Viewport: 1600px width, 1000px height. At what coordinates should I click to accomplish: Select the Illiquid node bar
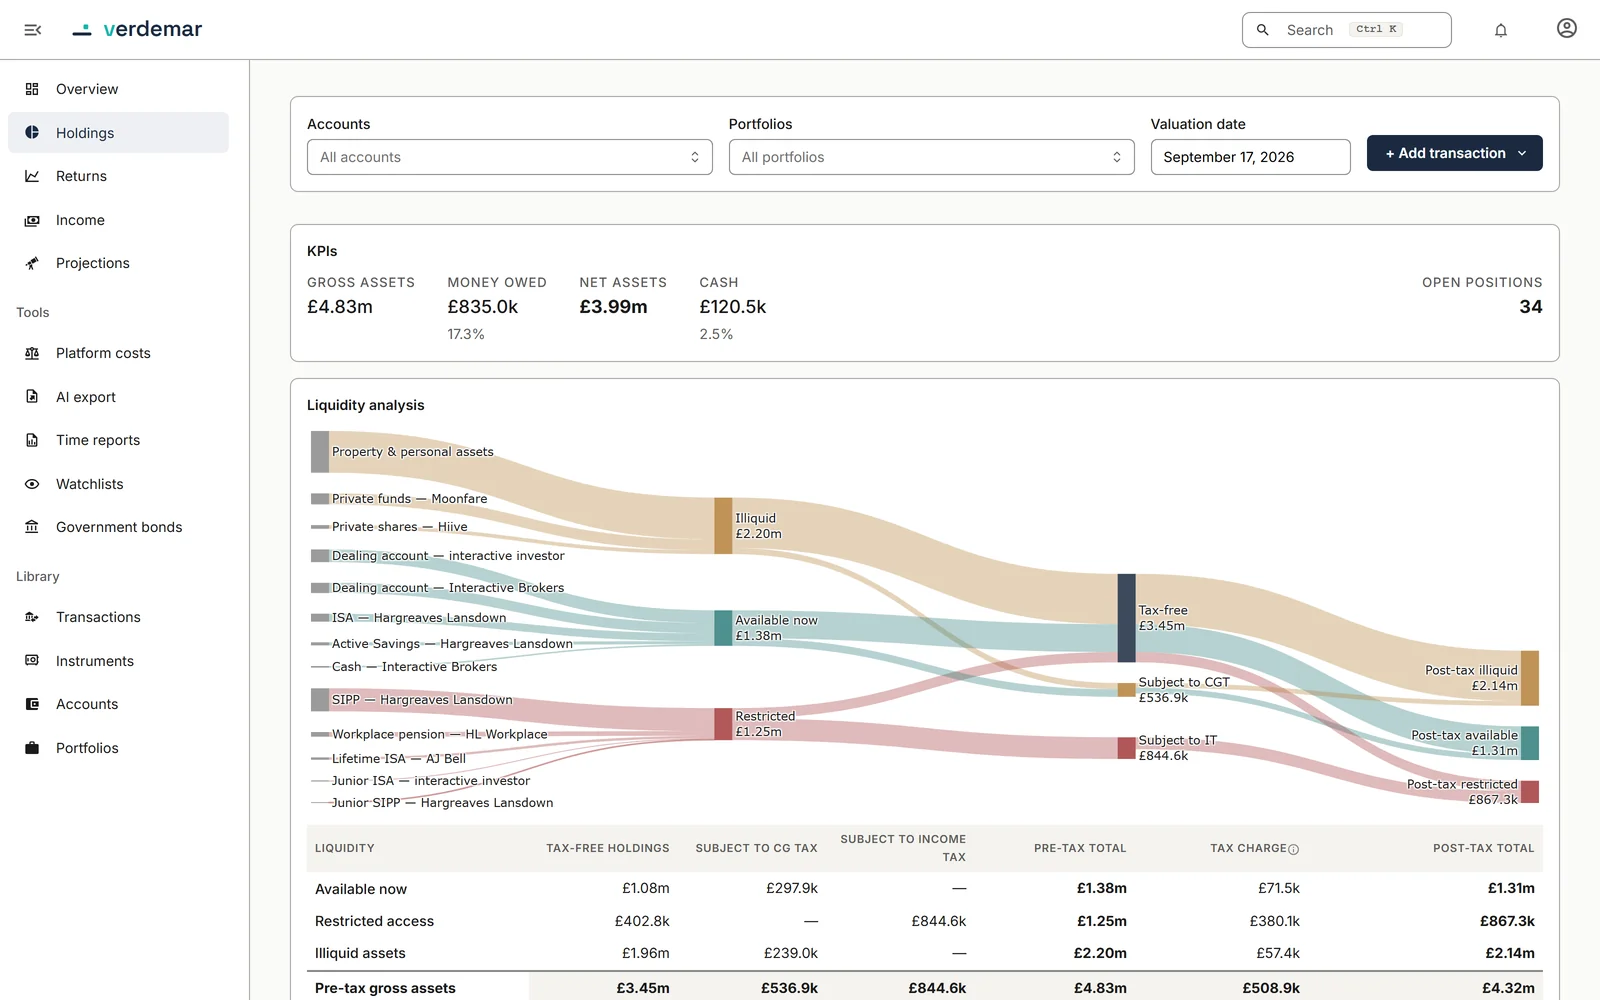pyautogui.click(x=723, y=526)
